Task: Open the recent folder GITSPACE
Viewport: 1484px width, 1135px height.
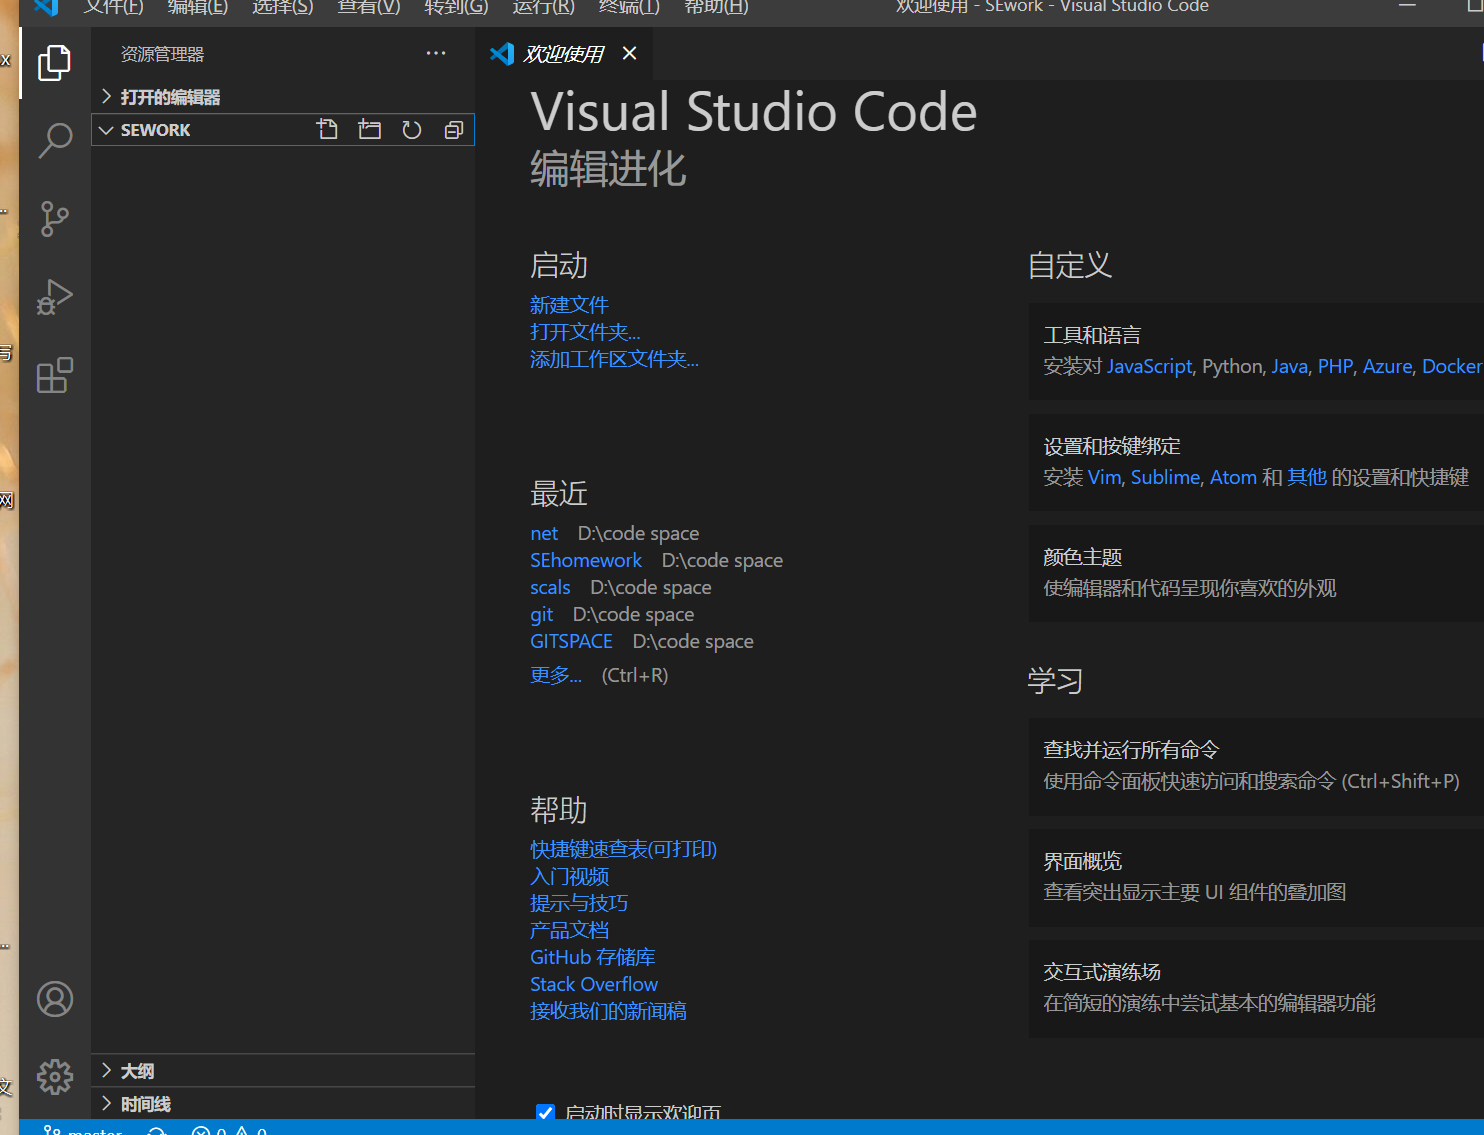Action: coord(571,641)
